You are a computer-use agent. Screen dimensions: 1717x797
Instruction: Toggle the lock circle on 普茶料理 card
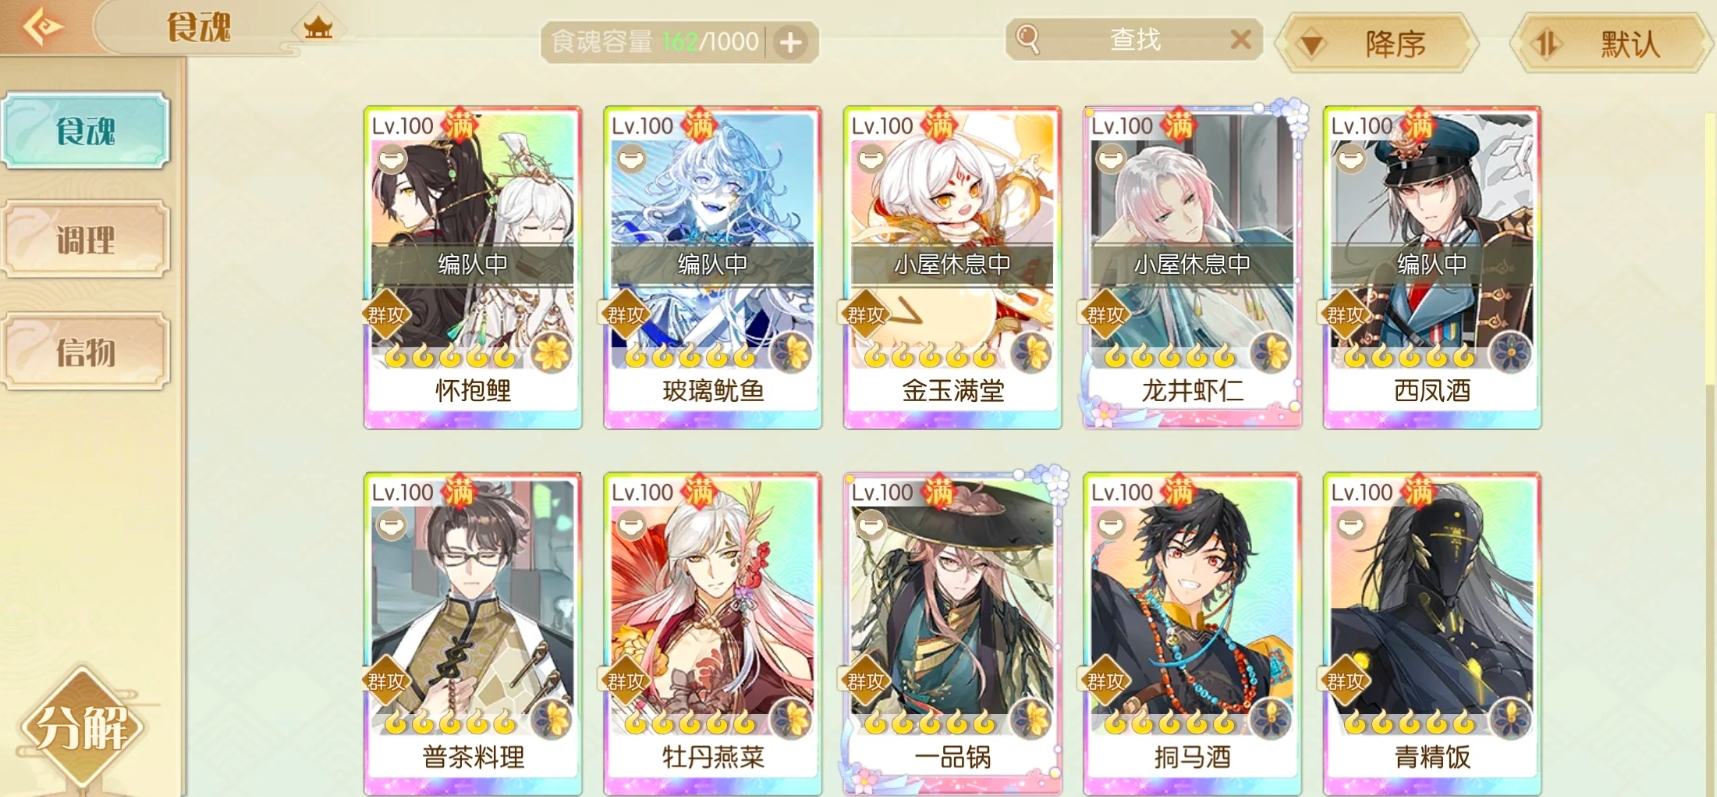[391, 524]
